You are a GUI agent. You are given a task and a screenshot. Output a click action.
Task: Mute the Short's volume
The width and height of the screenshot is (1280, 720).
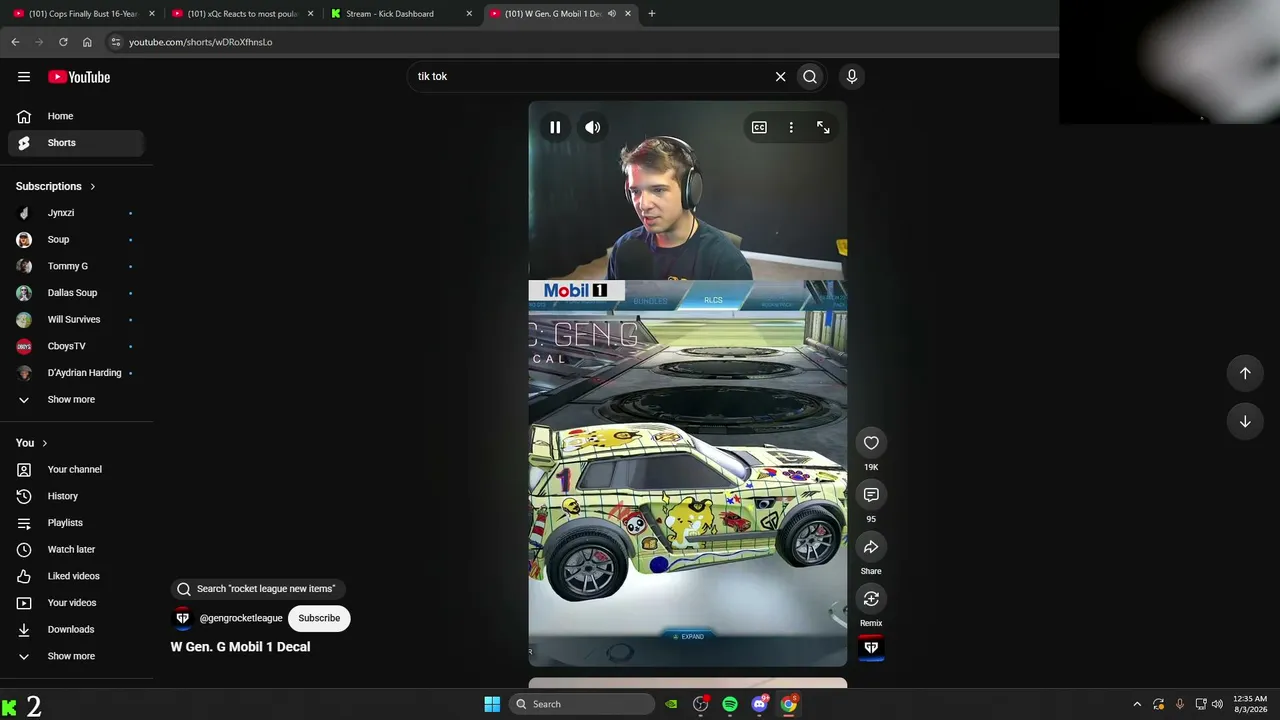(x=593, y=128)
